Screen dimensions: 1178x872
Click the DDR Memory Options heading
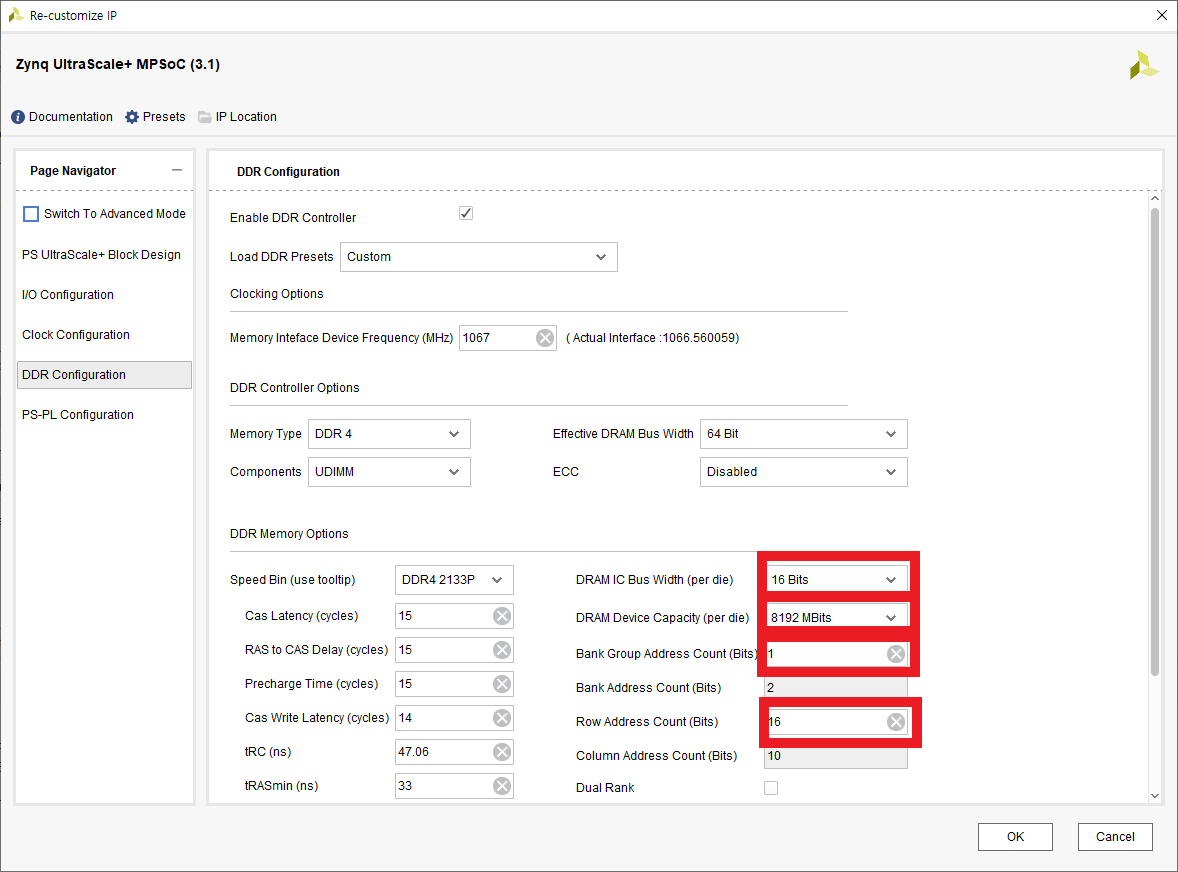coord(289,534)
